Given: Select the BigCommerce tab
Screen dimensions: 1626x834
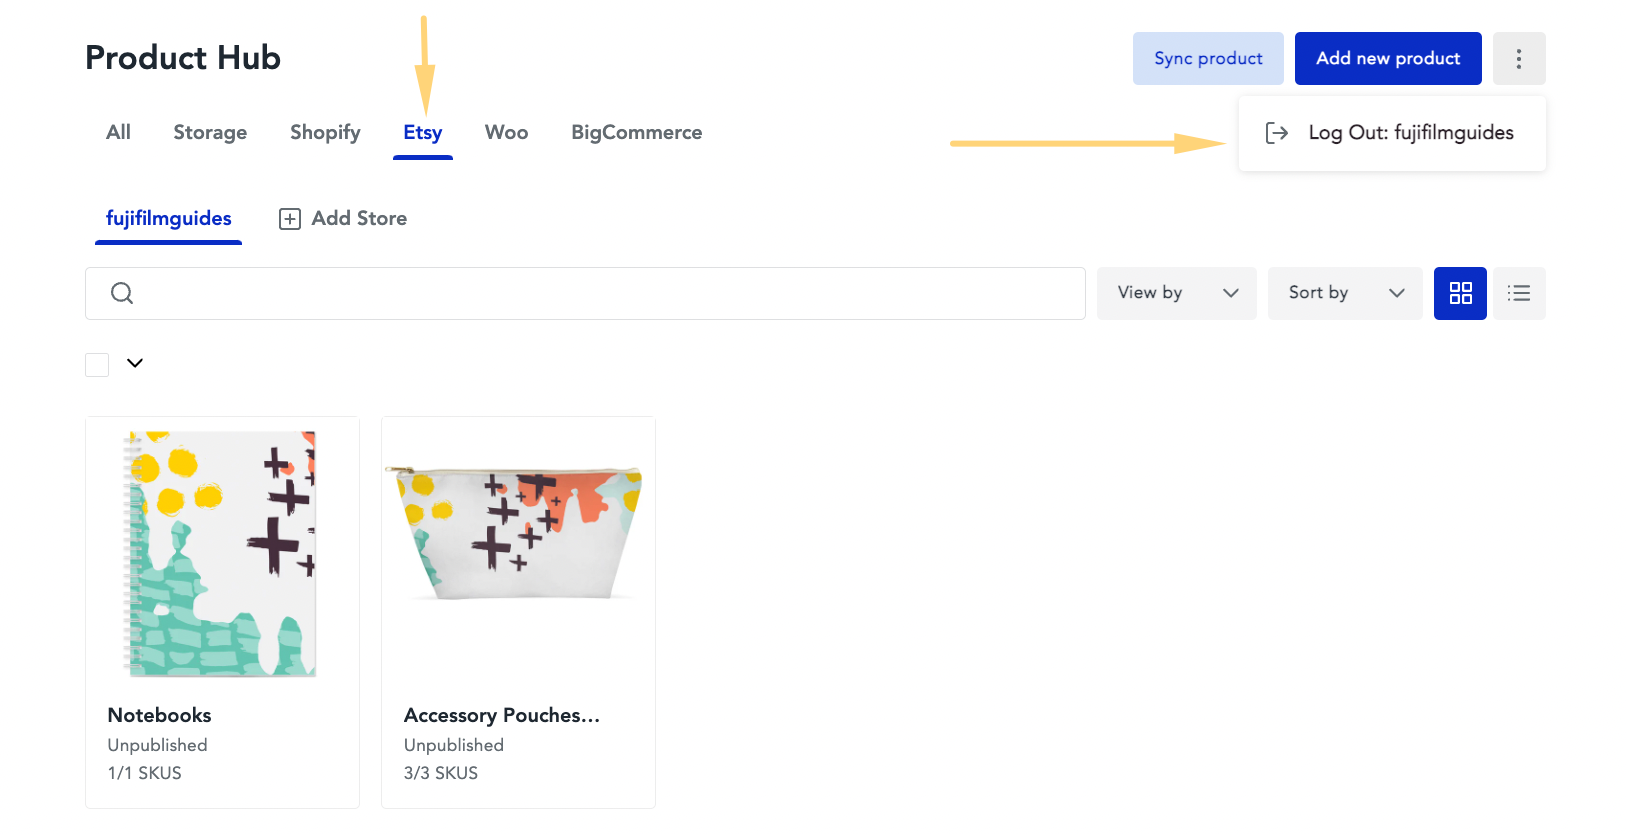Looking at the screenshot, I should [637, 132].
